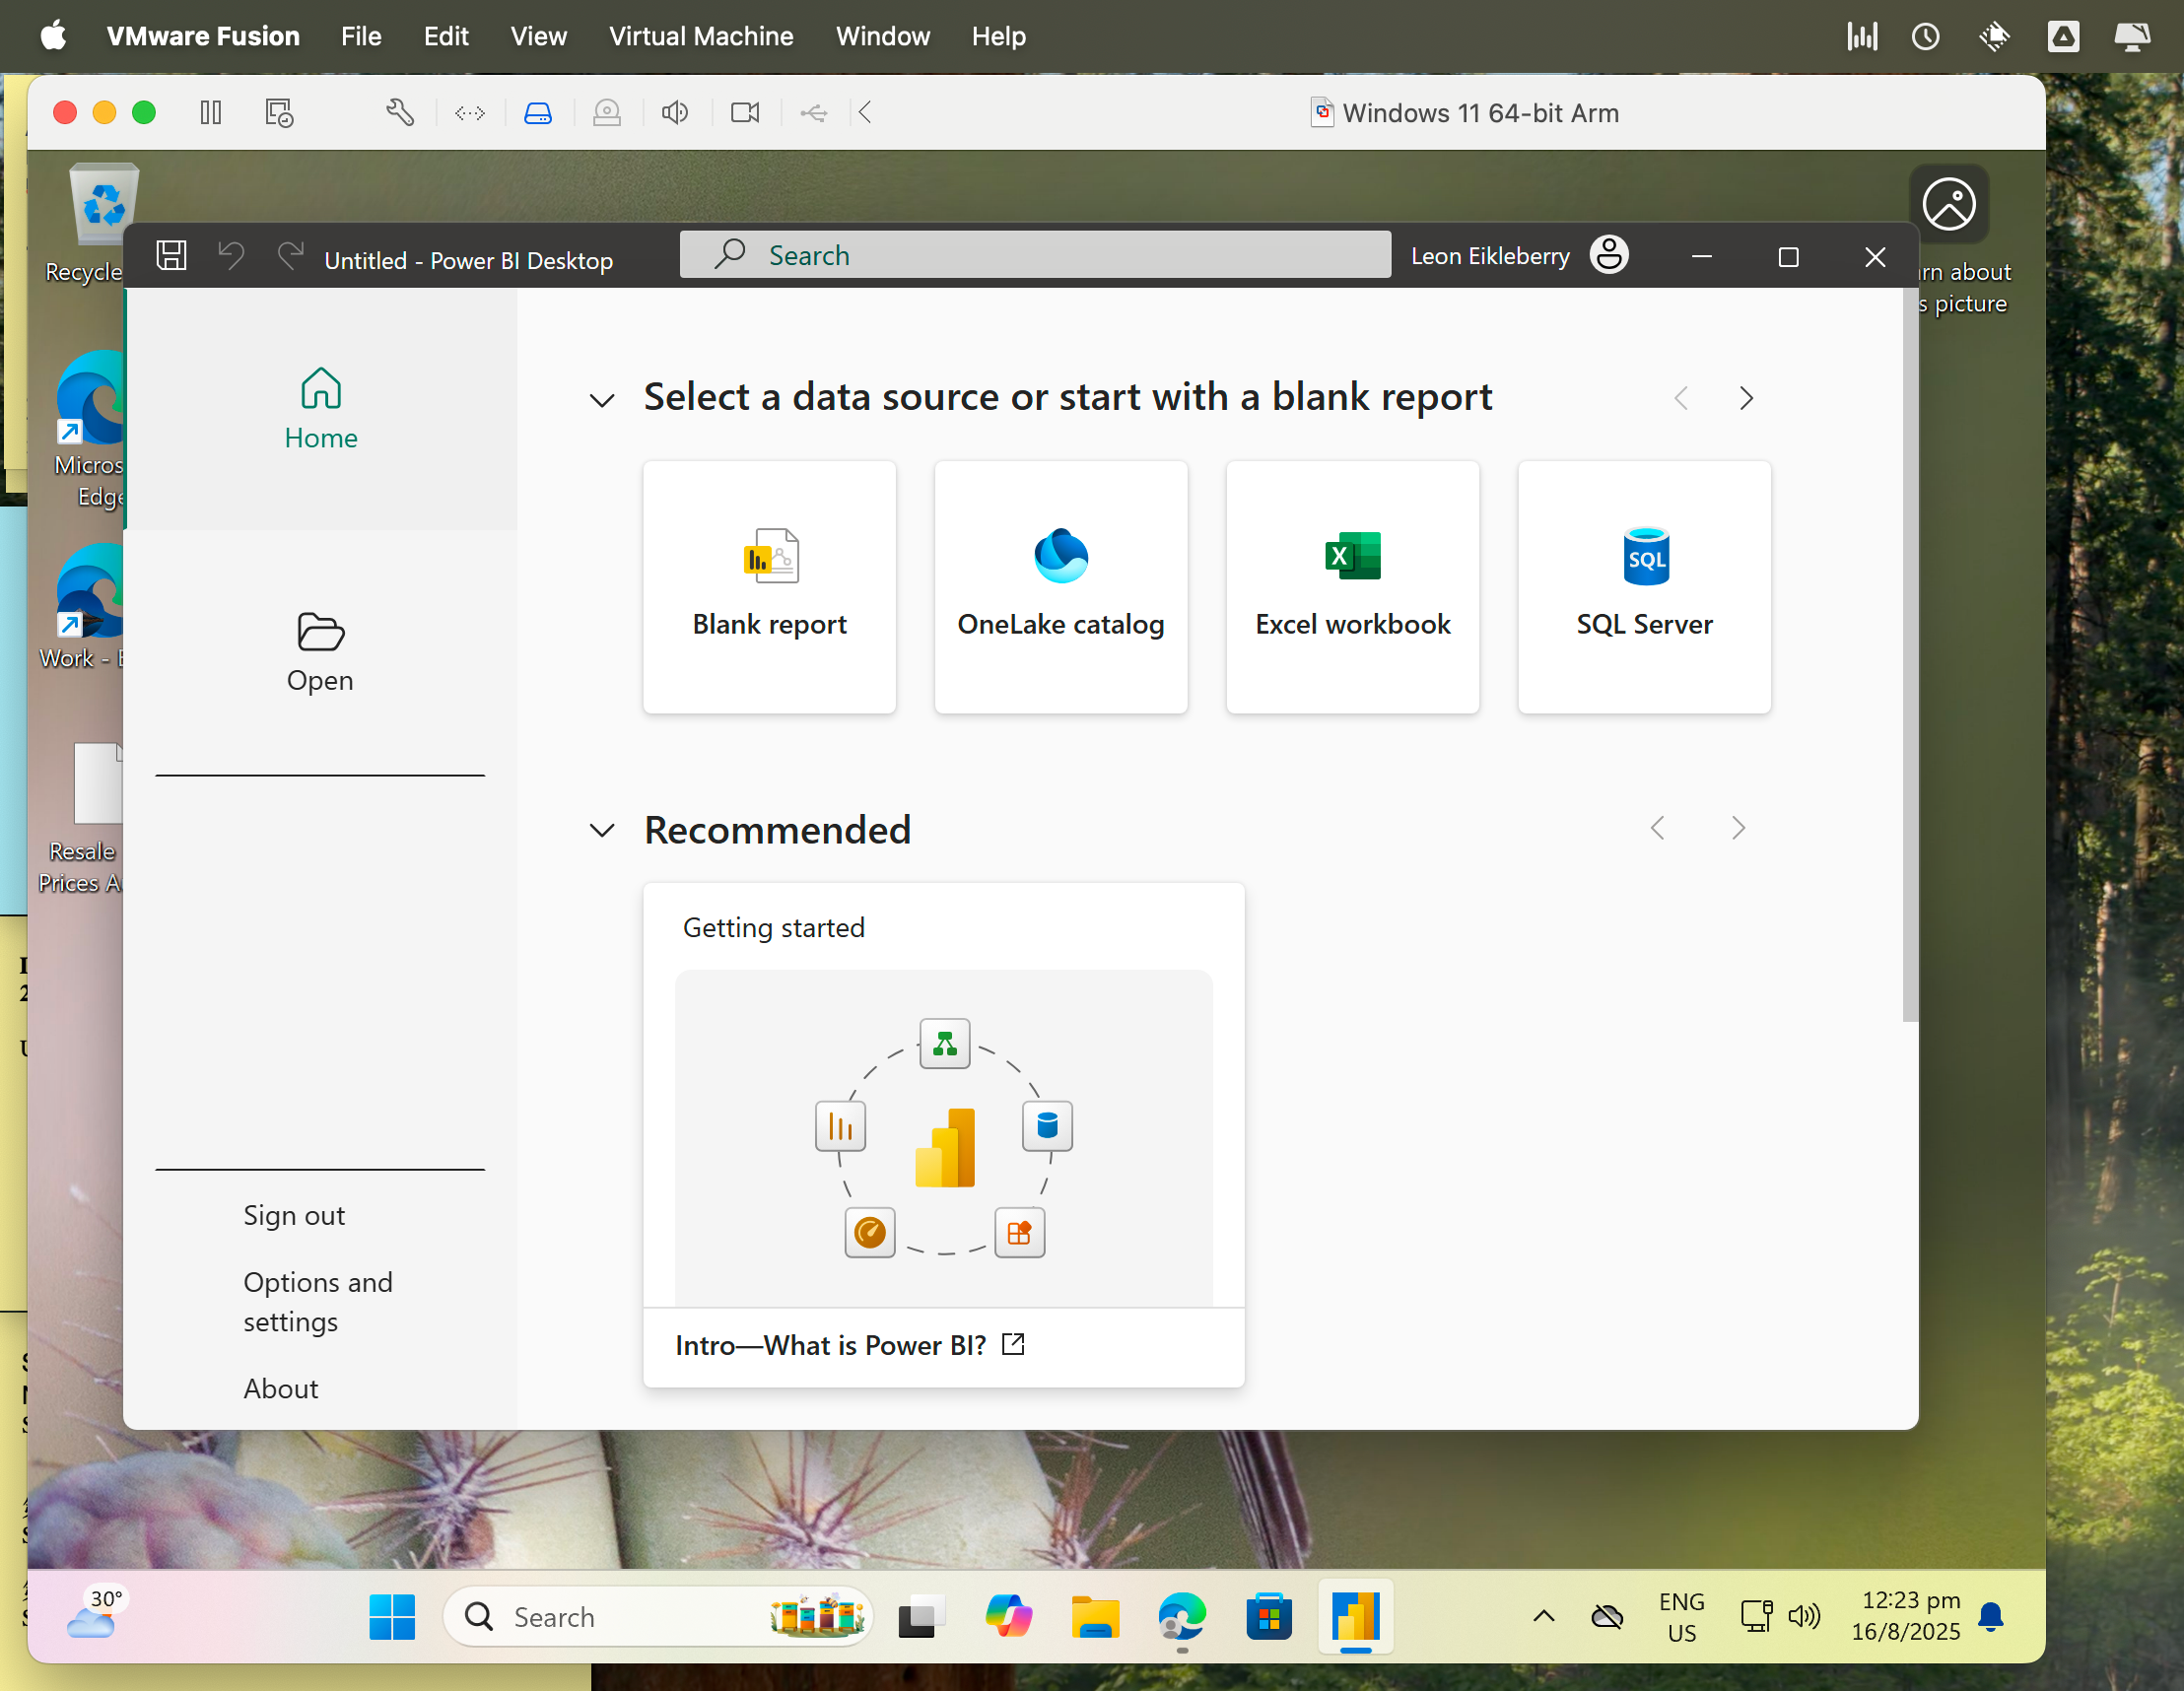Click the undo arrow in Power BI title bar
Image resolution: width=2184 pixels, height=1691 pixels.
coord(231,255)
